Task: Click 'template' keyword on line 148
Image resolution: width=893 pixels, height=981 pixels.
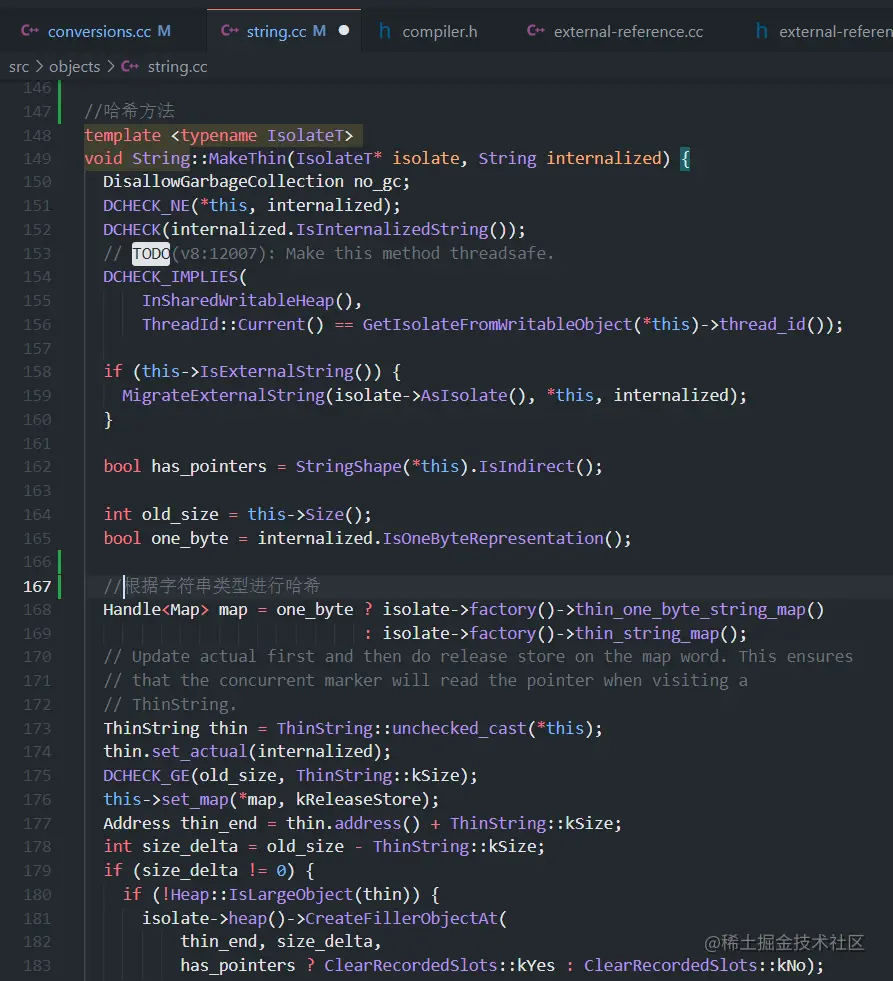Action: click(x=123, y=135)
